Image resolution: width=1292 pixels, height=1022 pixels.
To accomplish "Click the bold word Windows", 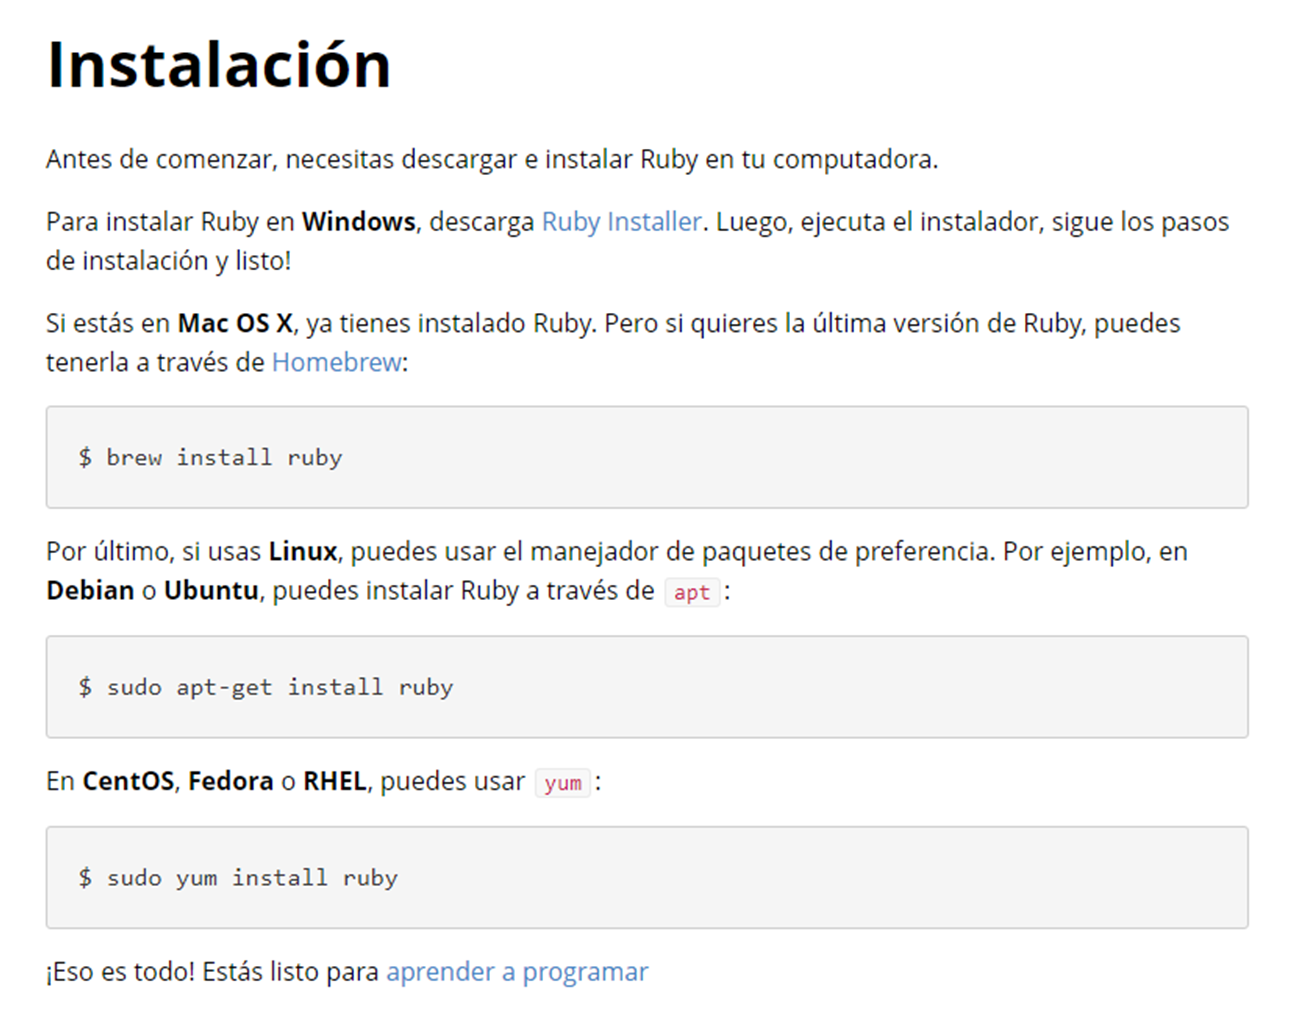I will click(x=358, y=222).
